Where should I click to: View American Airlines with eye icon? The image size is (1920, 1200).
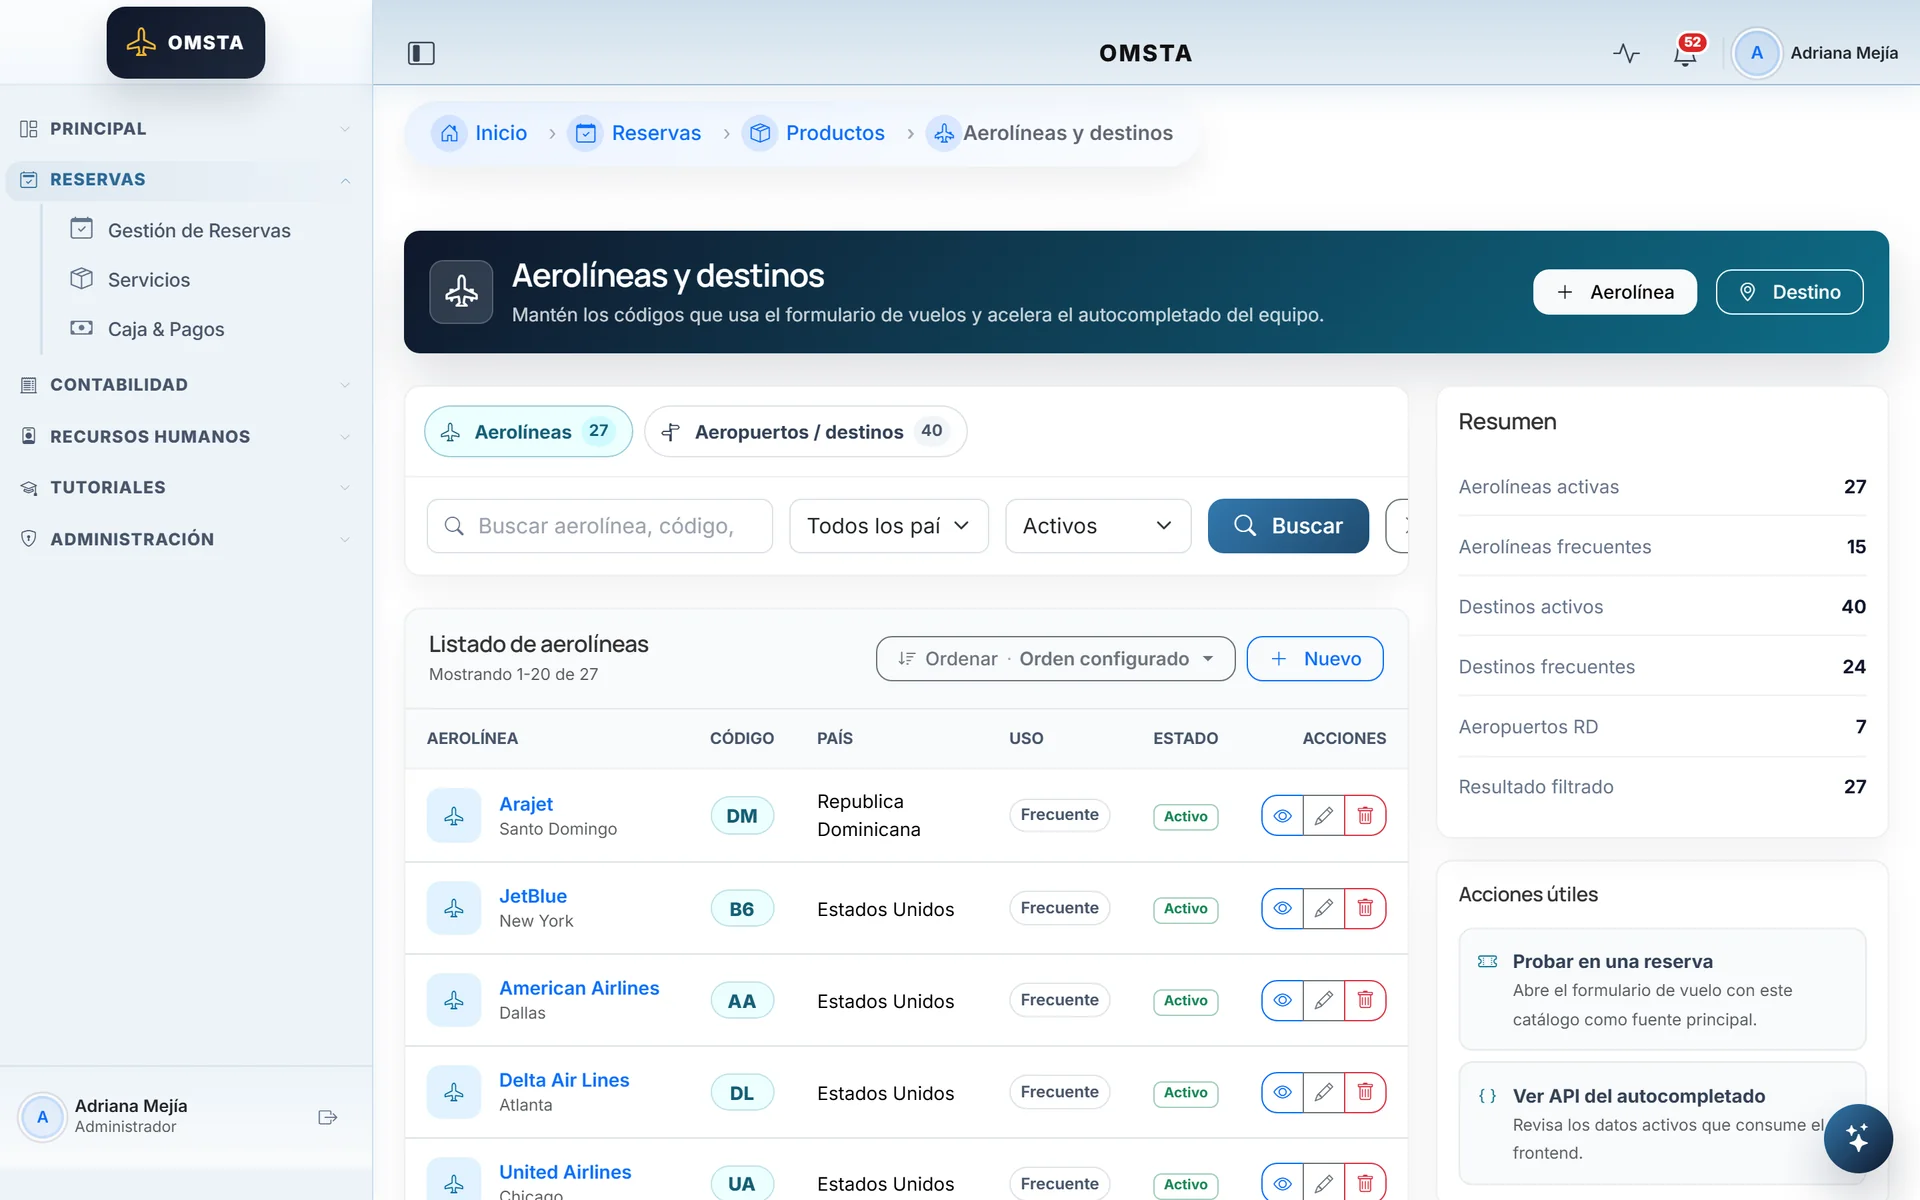point(1282,1000)
